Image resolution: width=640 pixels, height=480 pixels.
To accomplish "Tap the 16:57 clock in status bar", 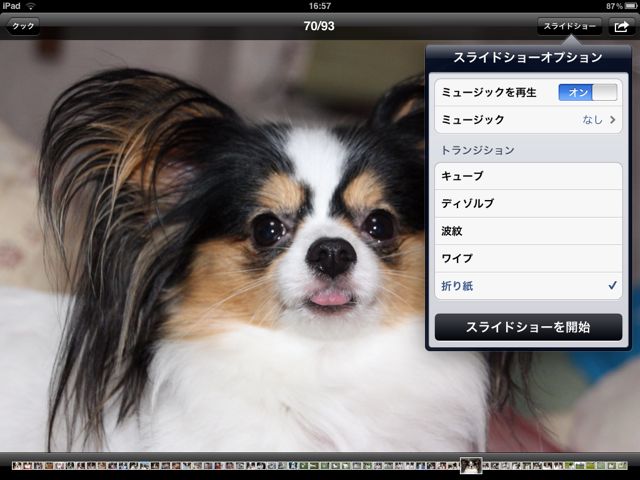I will click(320, 6).
